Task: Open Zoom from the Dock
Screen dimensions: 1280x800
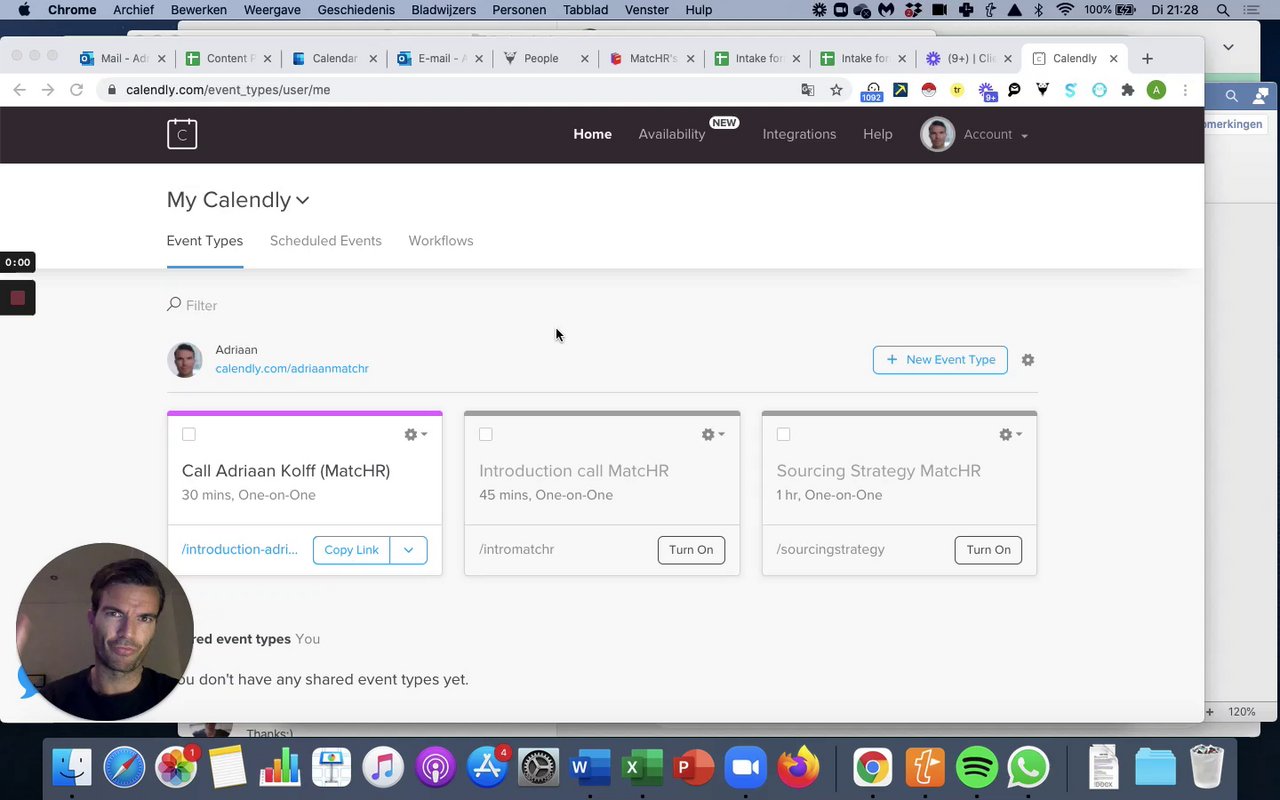Action: tap(746, 767)
